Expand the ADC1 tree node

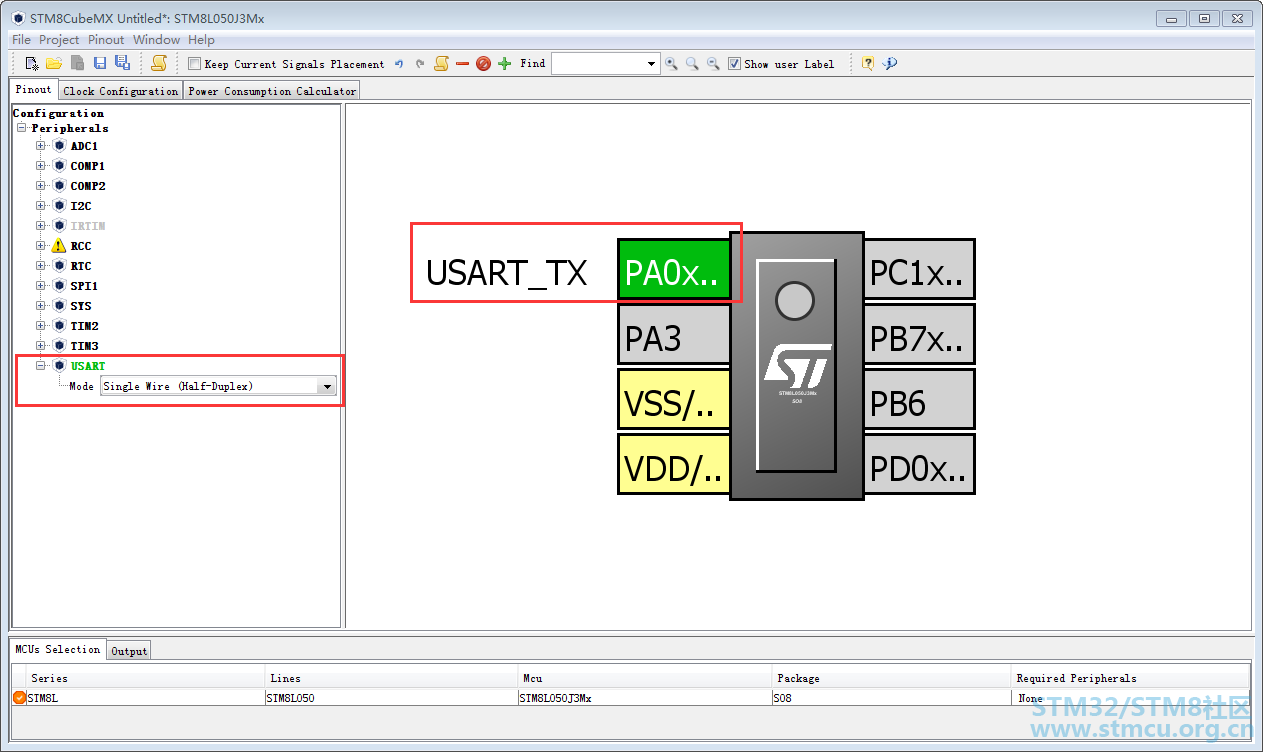click(41, 145)
